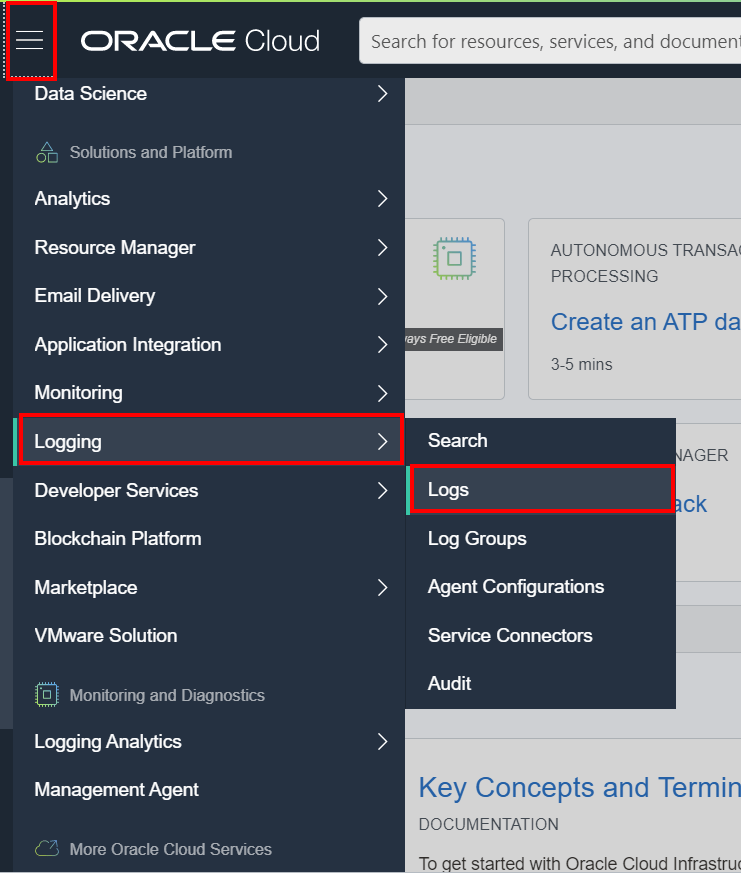The height and width of the screenshot is (873, 741).
Task: Expand the Logging Analytics submenu
Action: [381, 742]
